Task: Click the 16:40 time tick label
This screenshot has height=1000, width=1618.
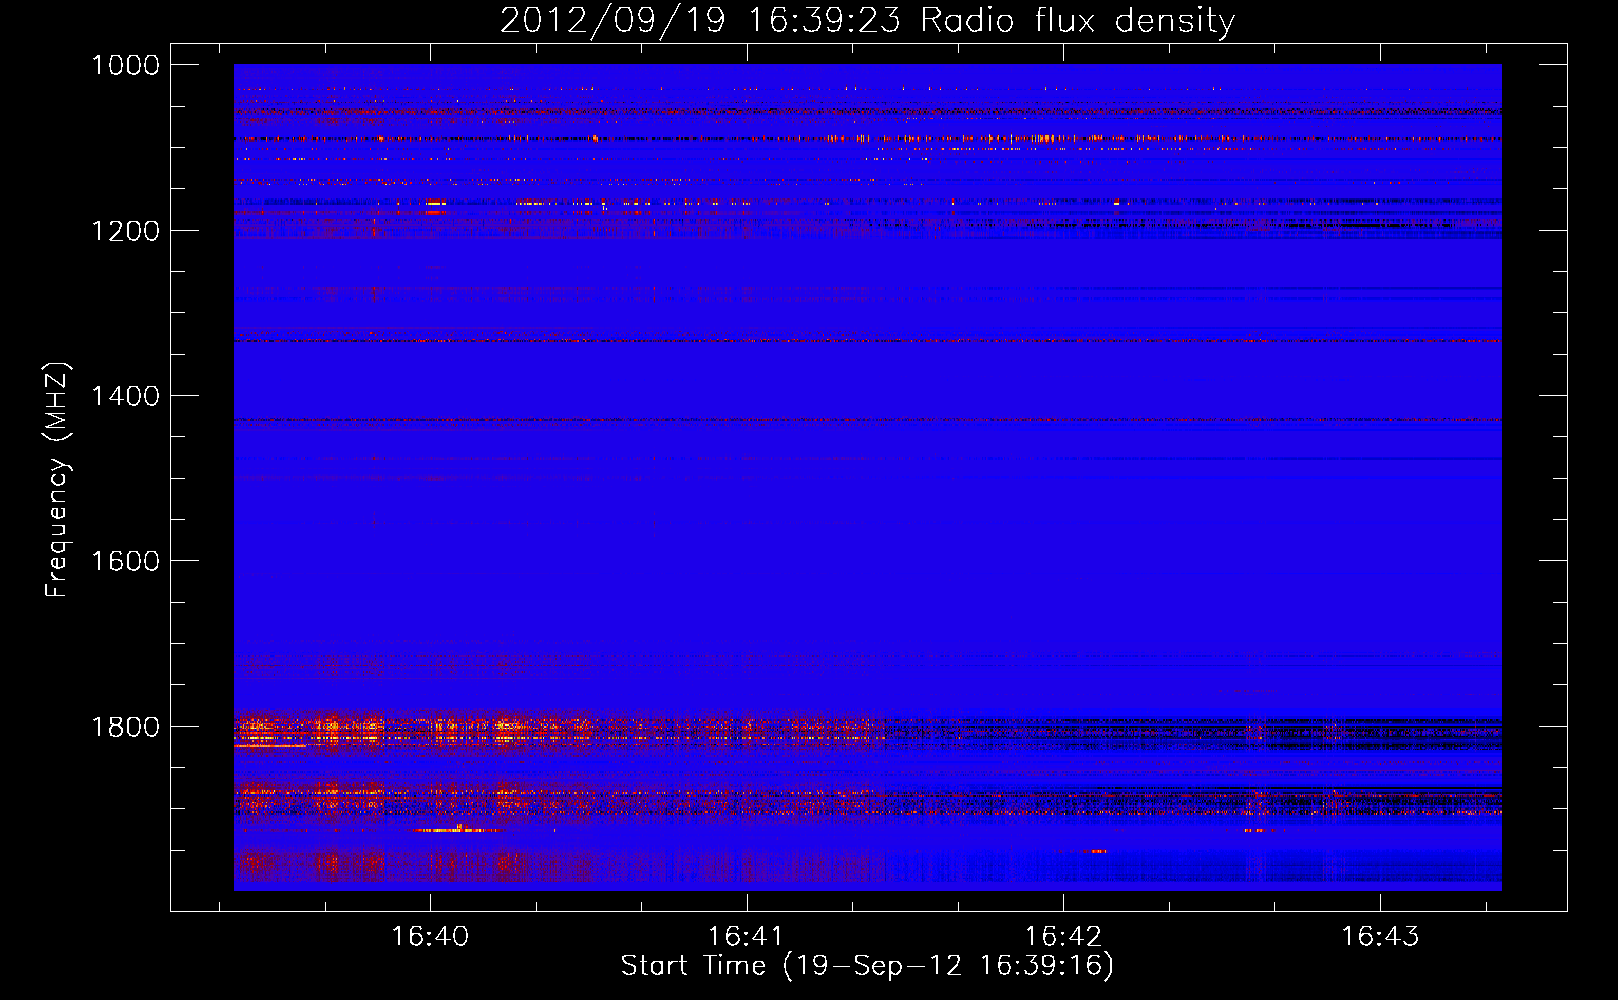Action: tap(430, 936)
